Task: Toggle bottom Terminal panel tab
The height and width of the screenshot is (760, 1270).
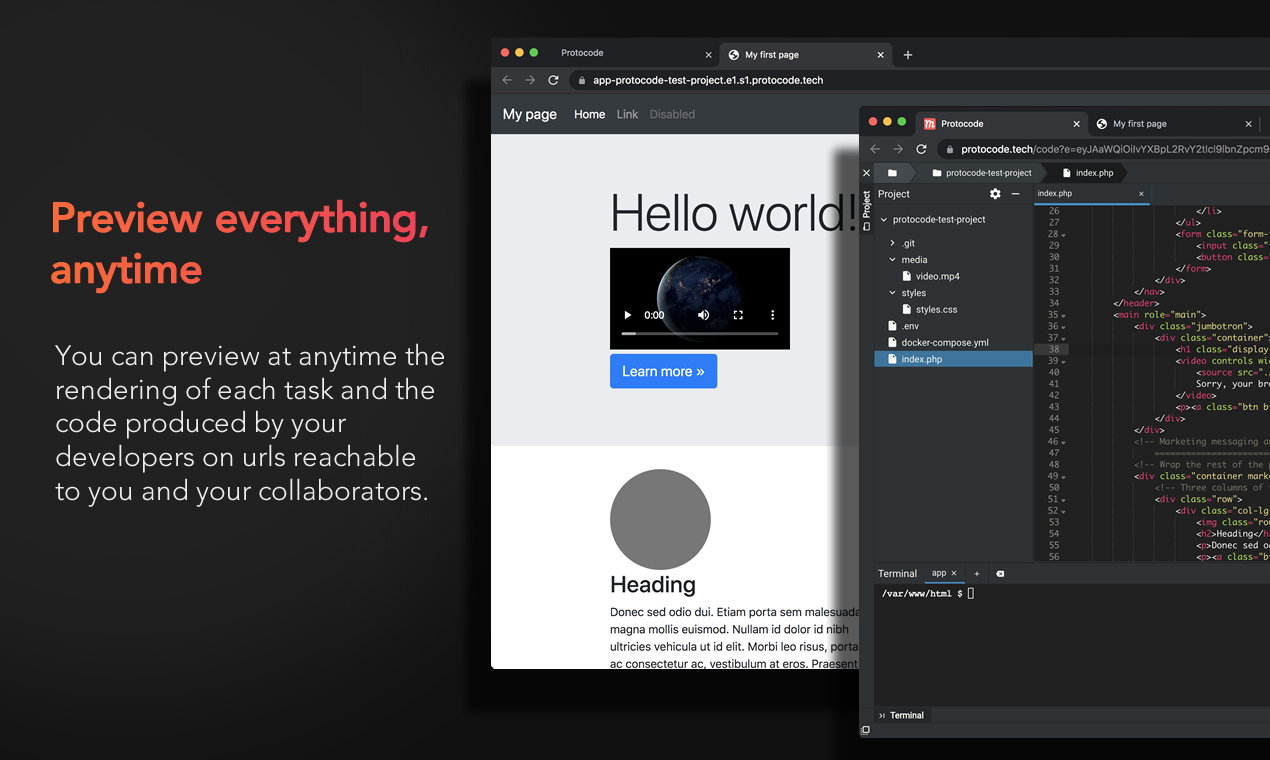Action: [901, 715]
